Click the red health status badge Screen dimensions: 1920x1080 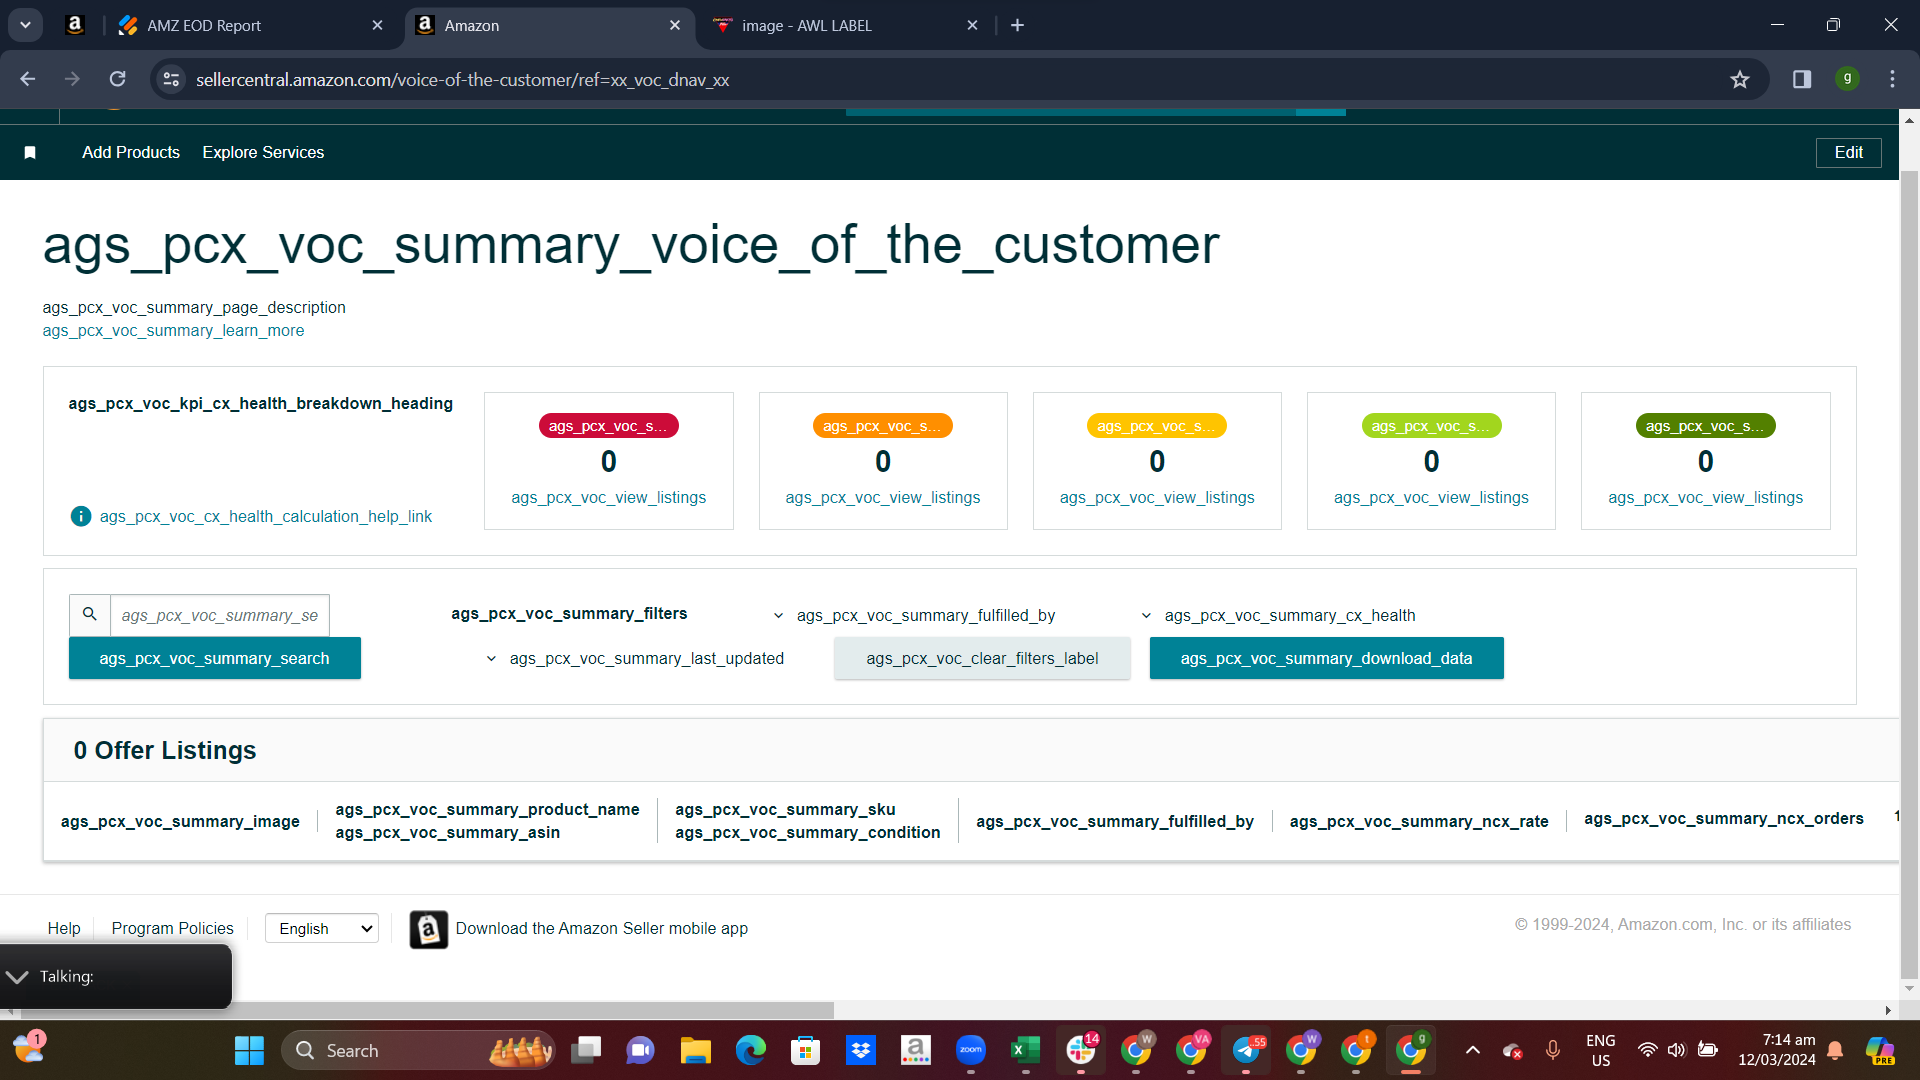tap(608, 426)
